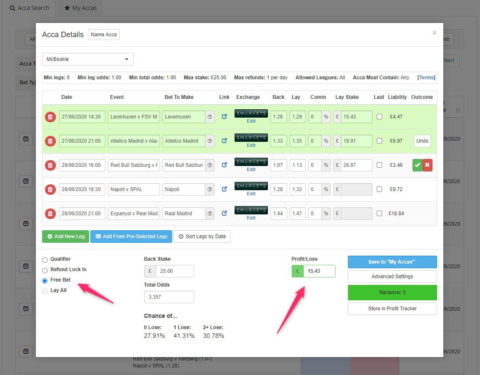This screenshot has width=480, height=375.
Task: Click info icon beside Red Bull Salzburg bet
Action: point(210,165)
